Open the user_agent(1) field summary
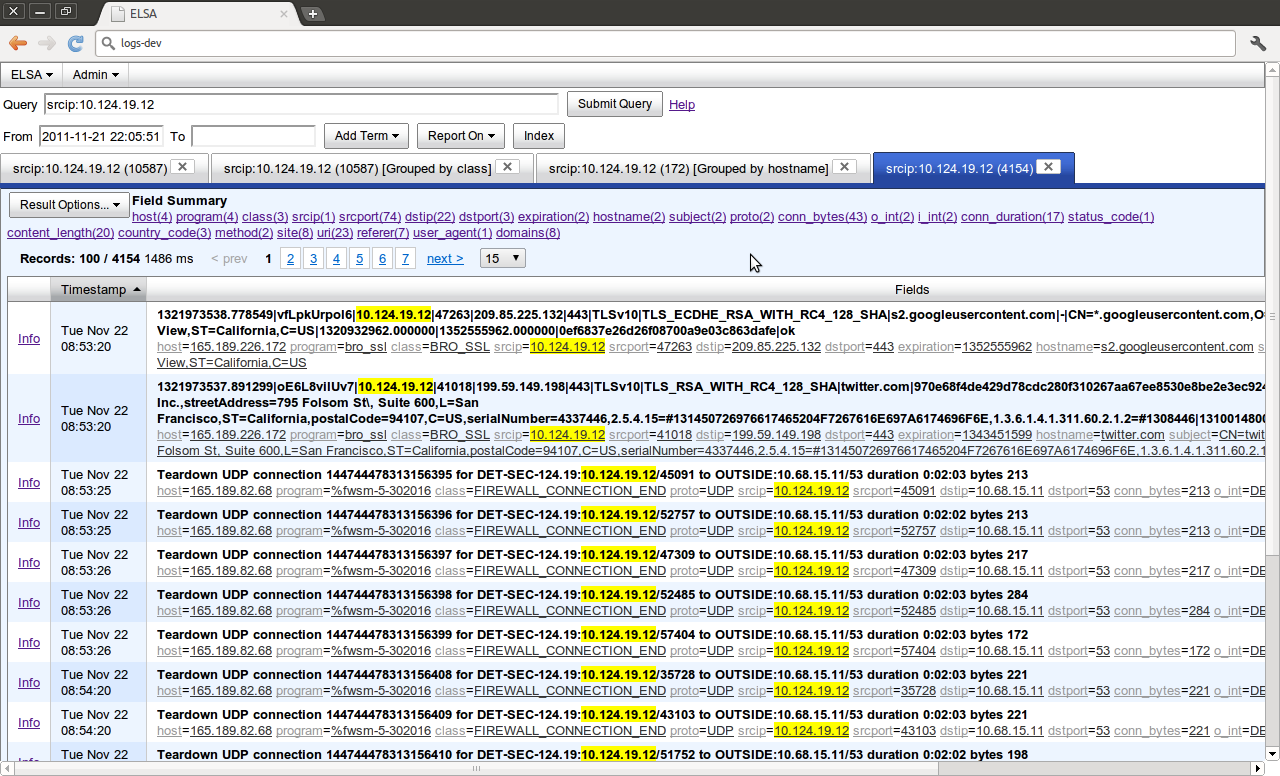The width and height of the screenshot is (1280, 776). click(x=453, y=233)
